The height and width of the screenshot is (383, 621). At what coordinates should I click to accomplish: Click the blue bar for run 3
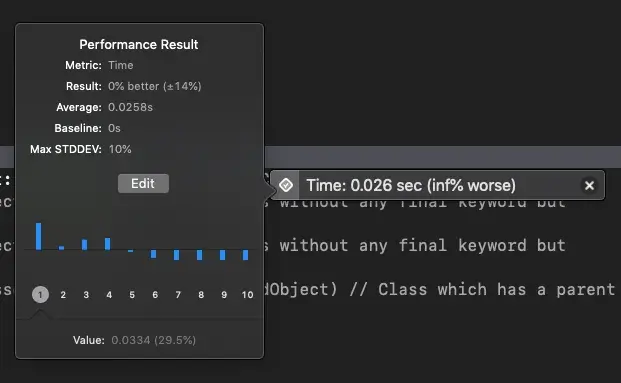tap(84, 244)
